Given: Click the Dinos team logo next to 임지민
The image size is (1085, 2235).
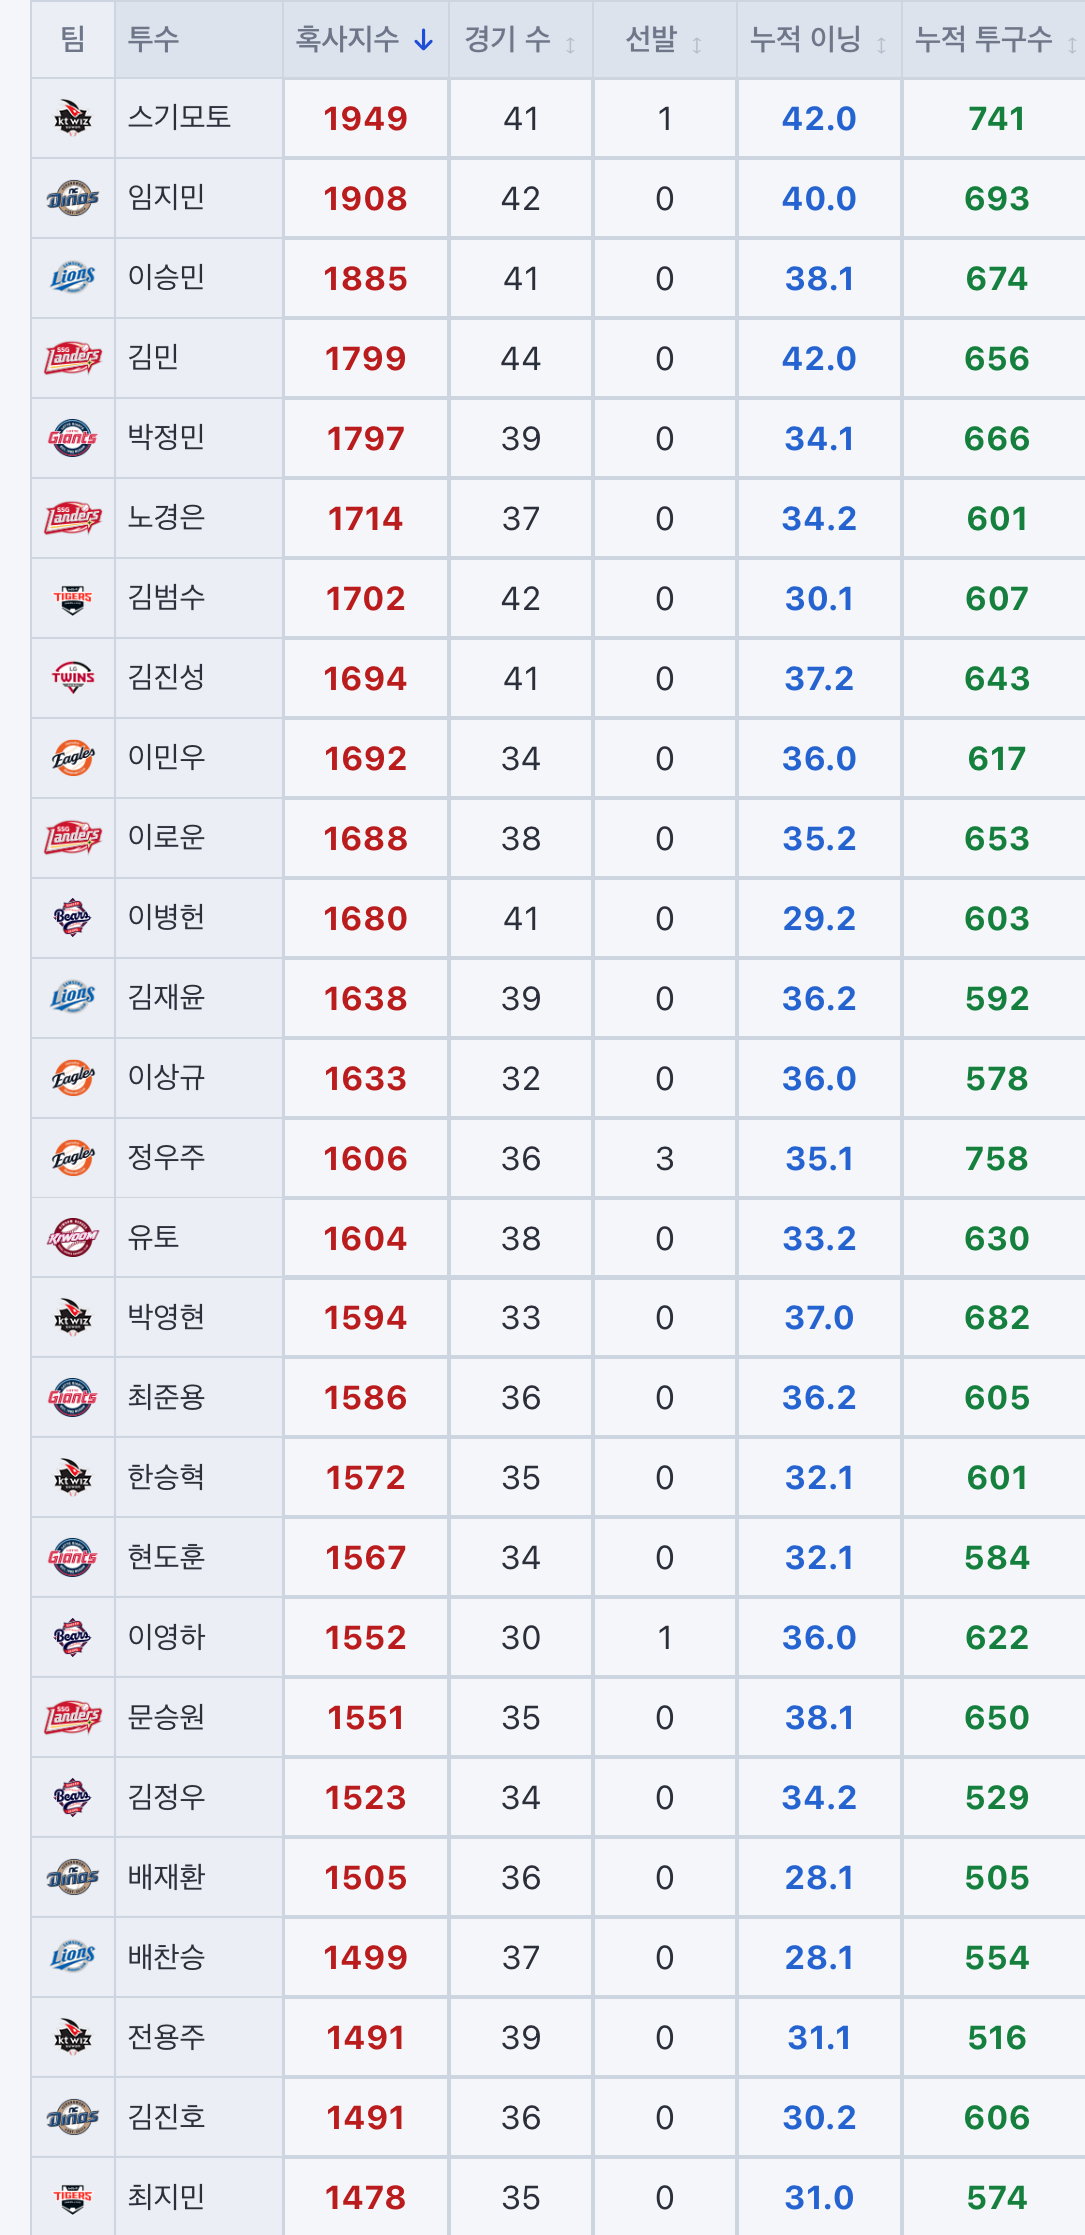Looking at the screenshot, I should coord(72,198).
